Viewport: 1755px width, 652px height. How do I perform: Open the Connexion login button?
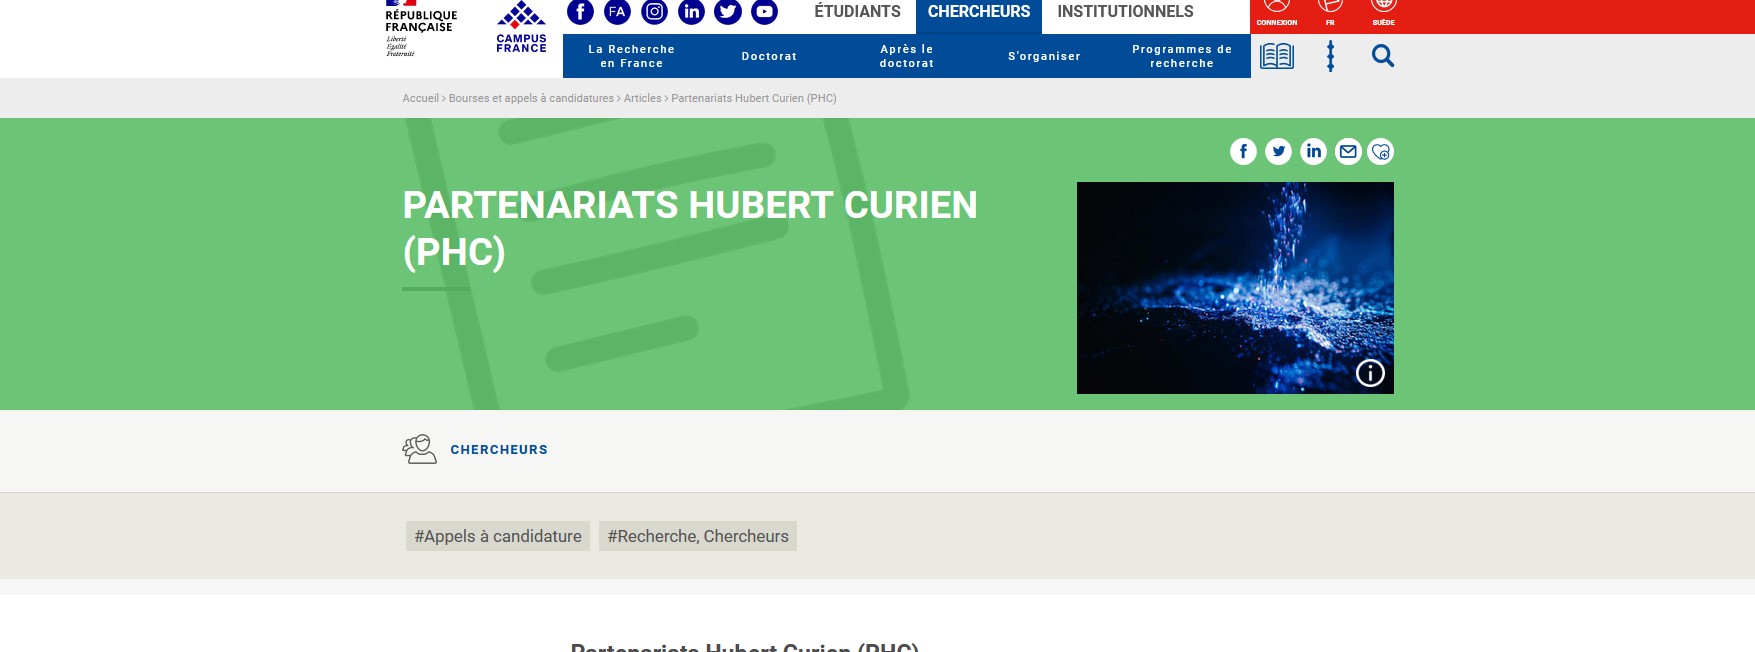pyautogui.click(x=1277, y=14)
